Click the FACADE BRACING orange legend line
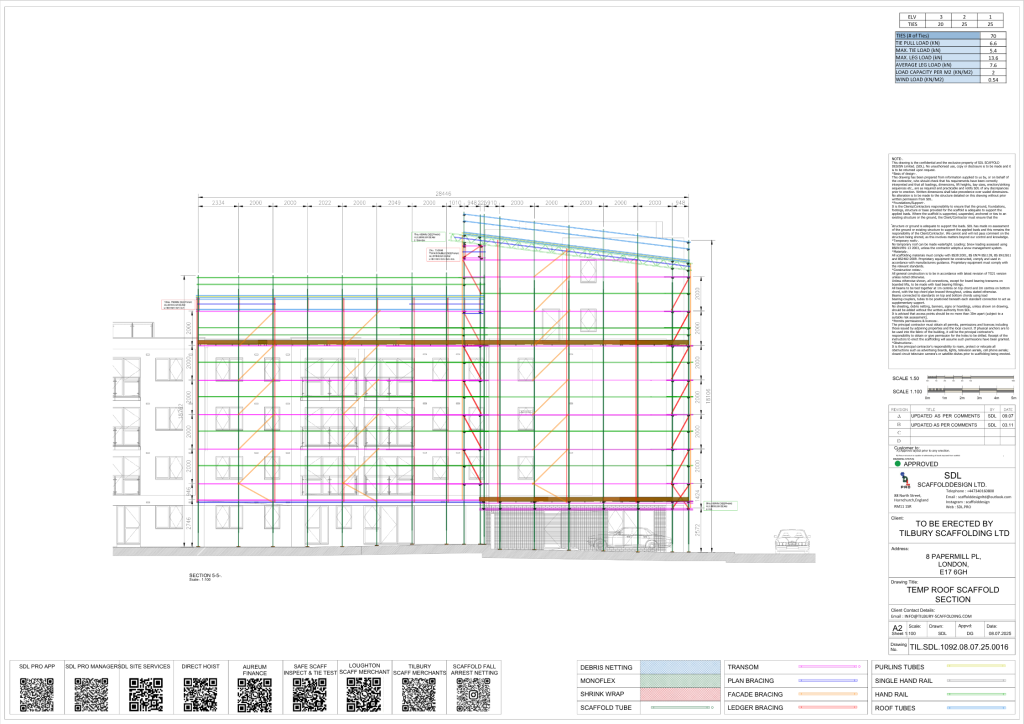The width and height of the screenshot is (1024, 724). coord(828,694)
